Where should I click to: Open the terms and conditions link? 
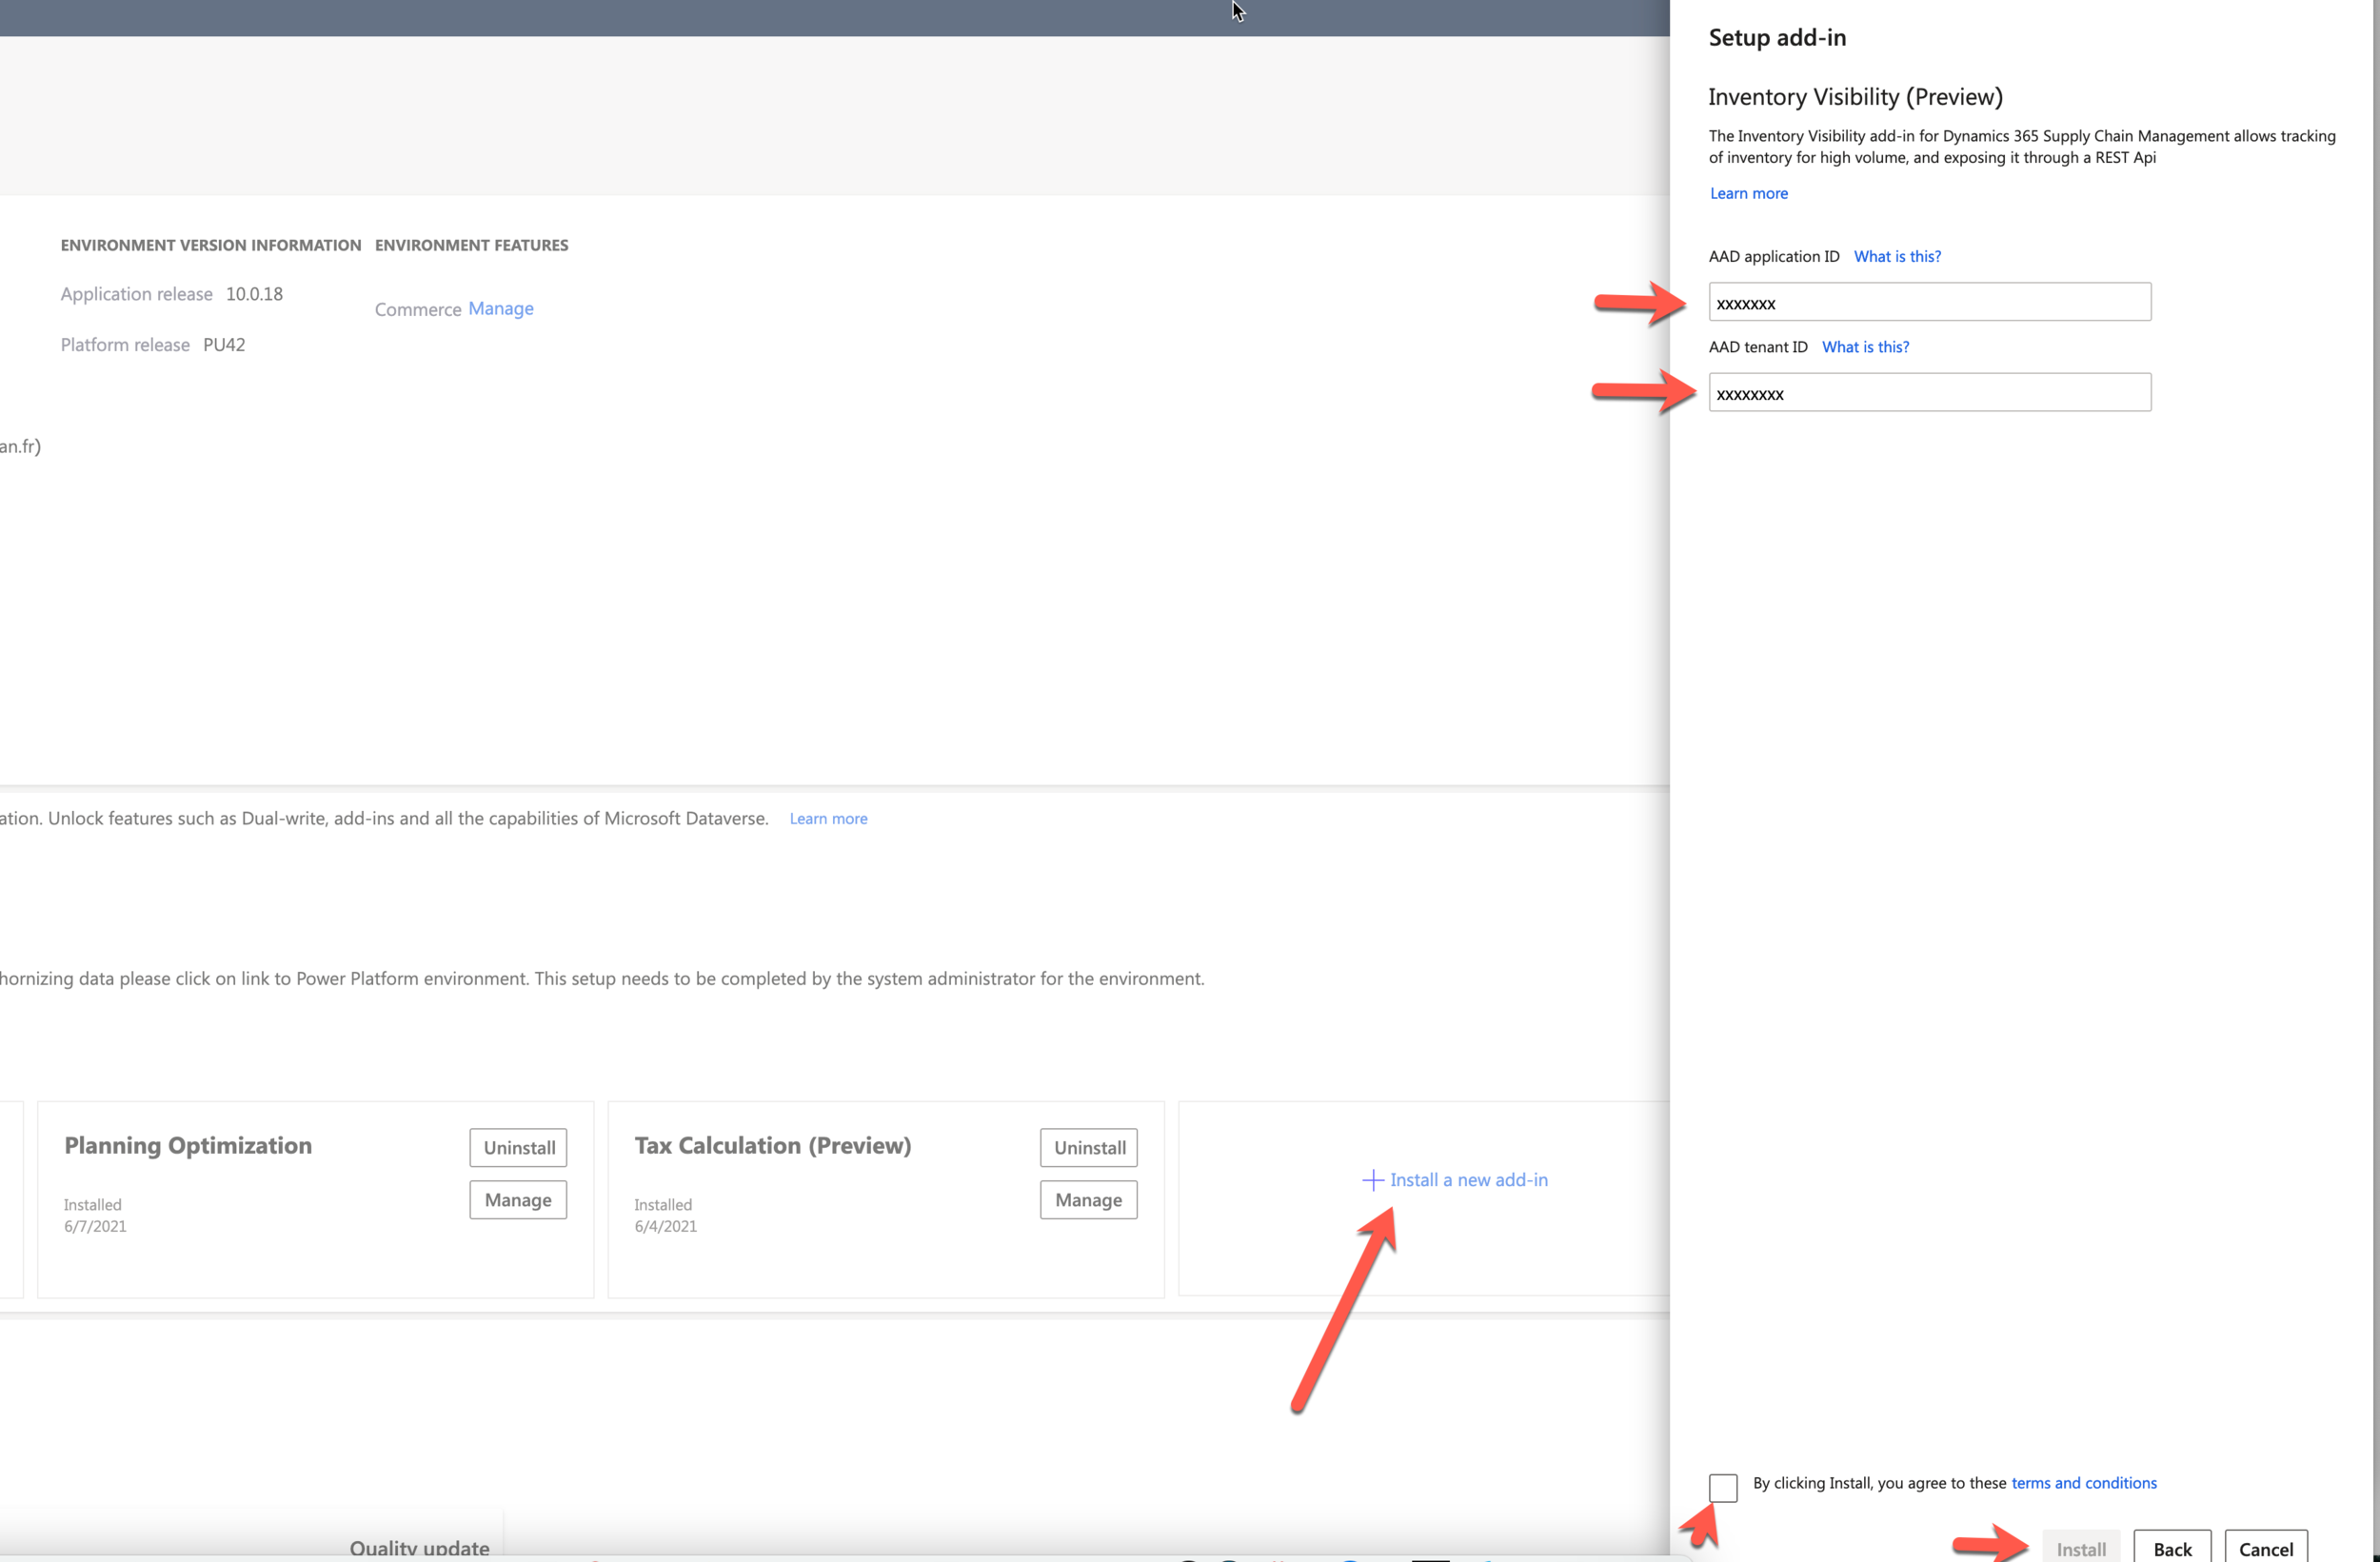[2083, 1483]
